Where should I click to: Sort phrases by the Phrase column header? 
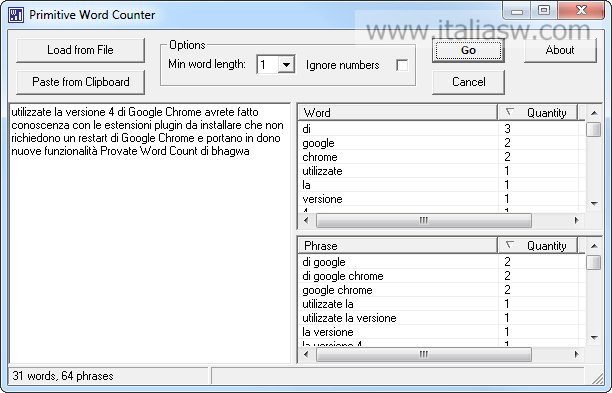tap(398, 245)
